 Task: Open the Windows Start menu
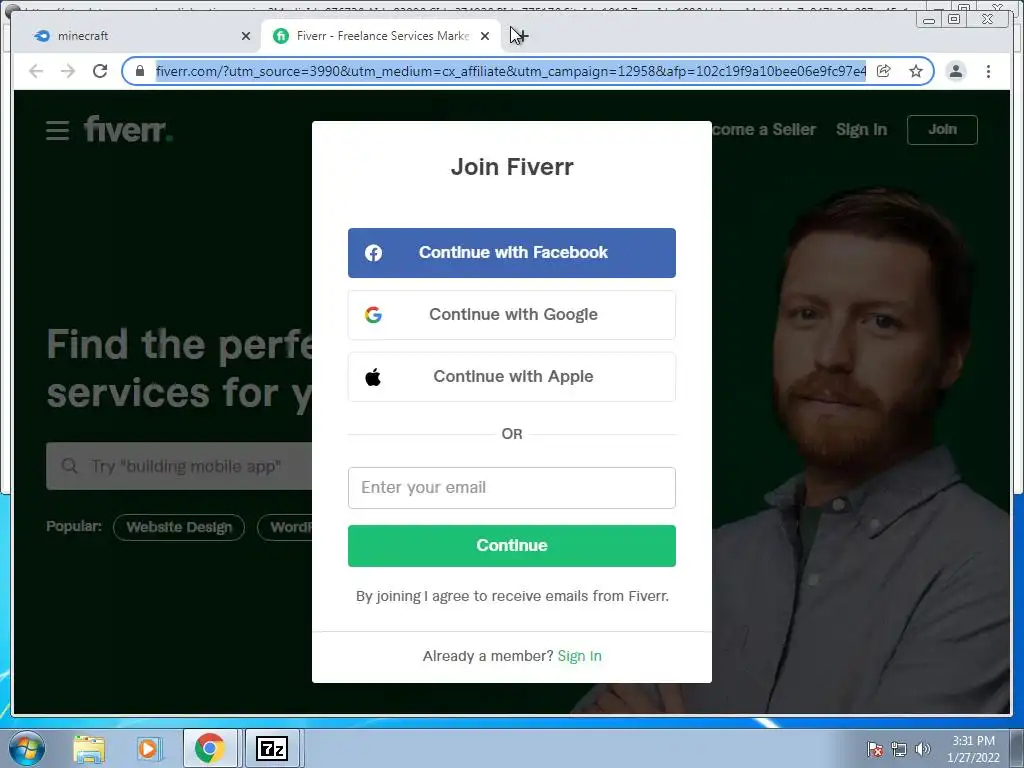[x=27, y=748]
